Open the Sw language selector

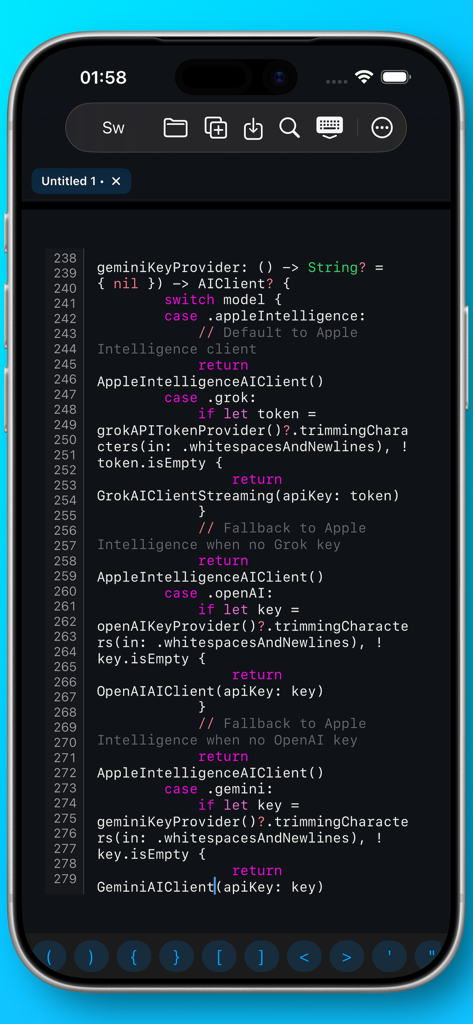(113, 128)
